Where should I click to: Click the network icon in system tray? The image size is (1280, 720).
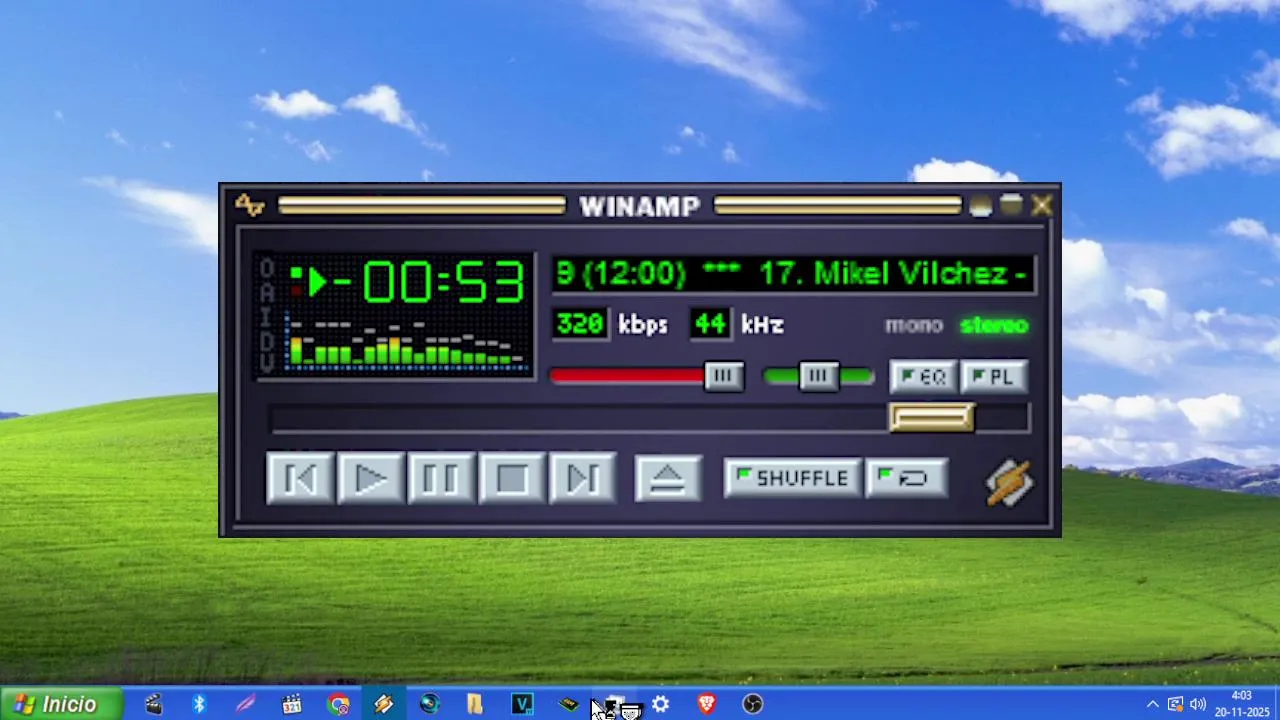1175,704
